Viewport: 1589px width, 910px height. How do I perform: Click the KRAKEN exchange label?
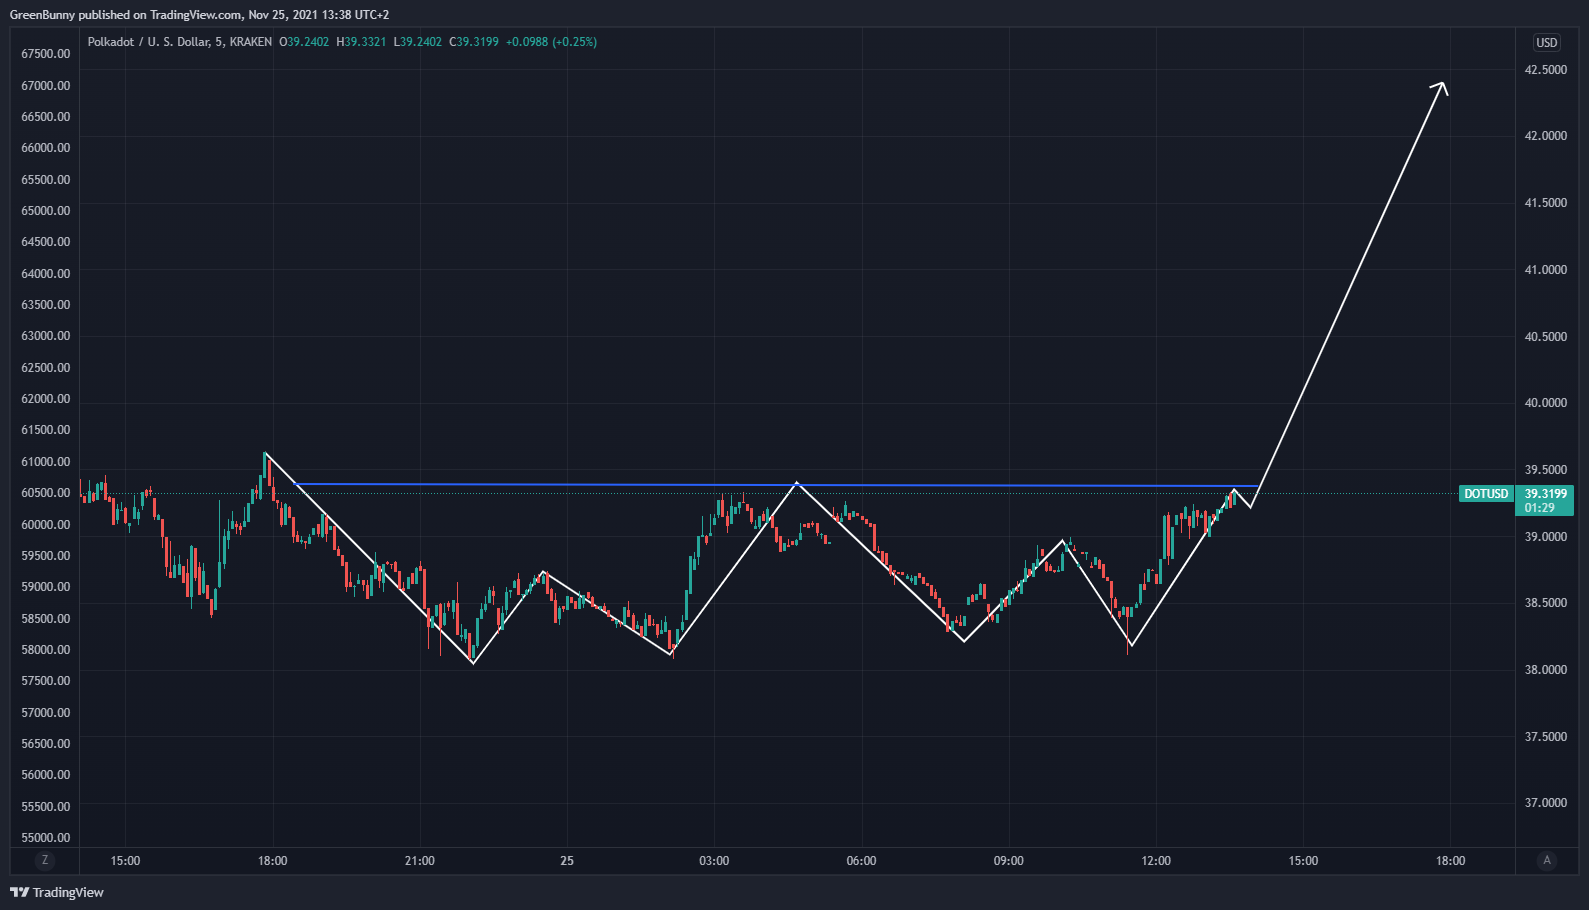click(x=250, y=42)
